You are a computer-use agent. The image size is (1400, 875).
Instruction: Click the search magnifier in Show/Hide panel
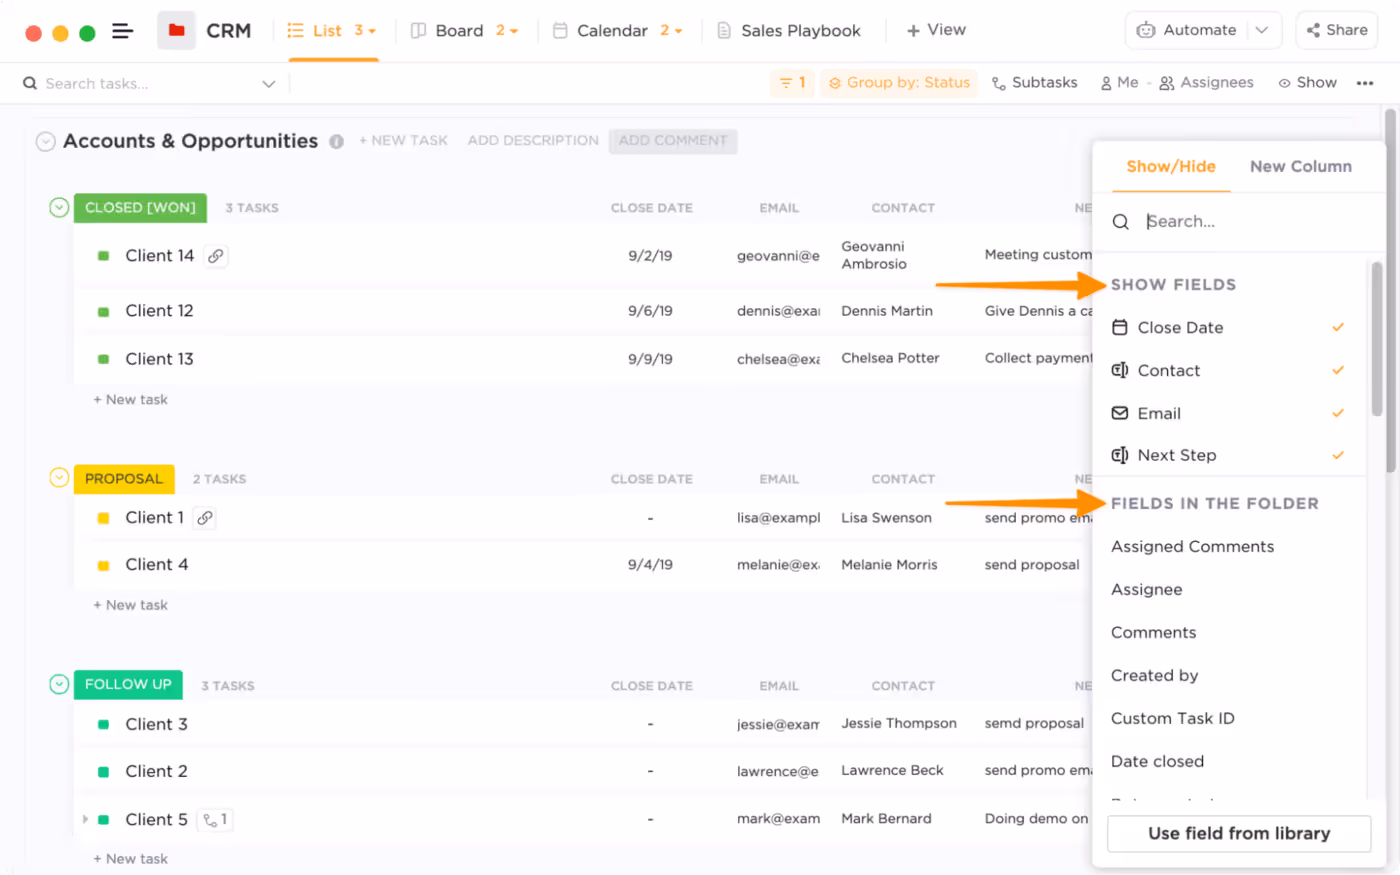point(1121,222)
